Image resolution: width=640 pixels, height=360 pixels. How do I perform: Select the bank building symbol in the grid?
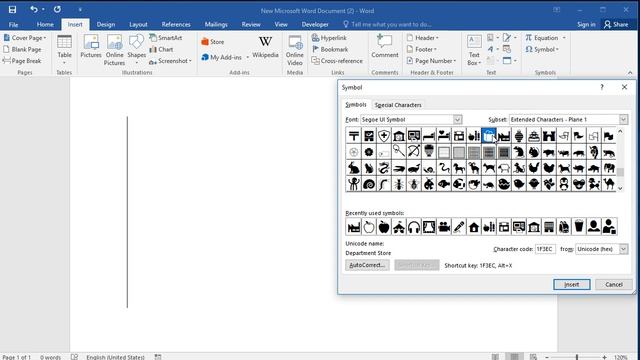pyautogui.click(x=399, y=136)
